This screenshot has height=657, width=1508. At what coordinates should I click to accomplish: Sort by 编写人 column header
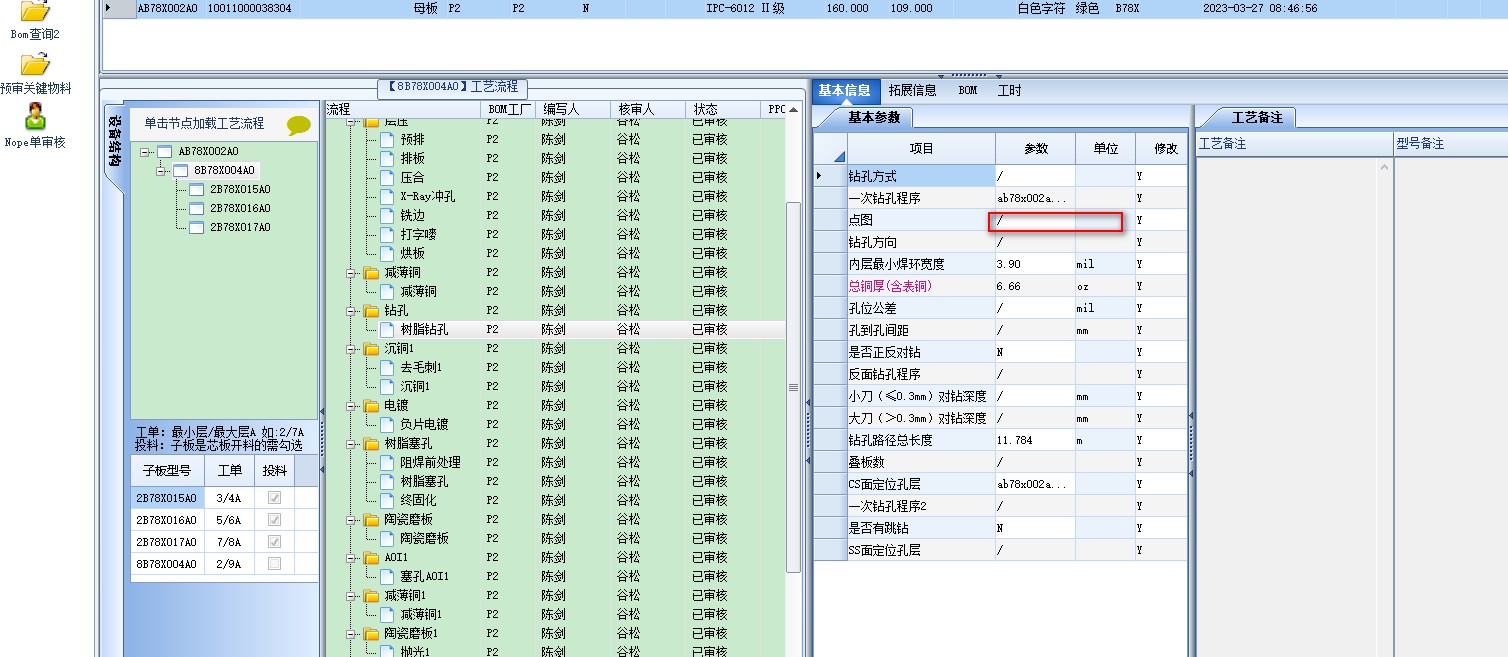571,109
